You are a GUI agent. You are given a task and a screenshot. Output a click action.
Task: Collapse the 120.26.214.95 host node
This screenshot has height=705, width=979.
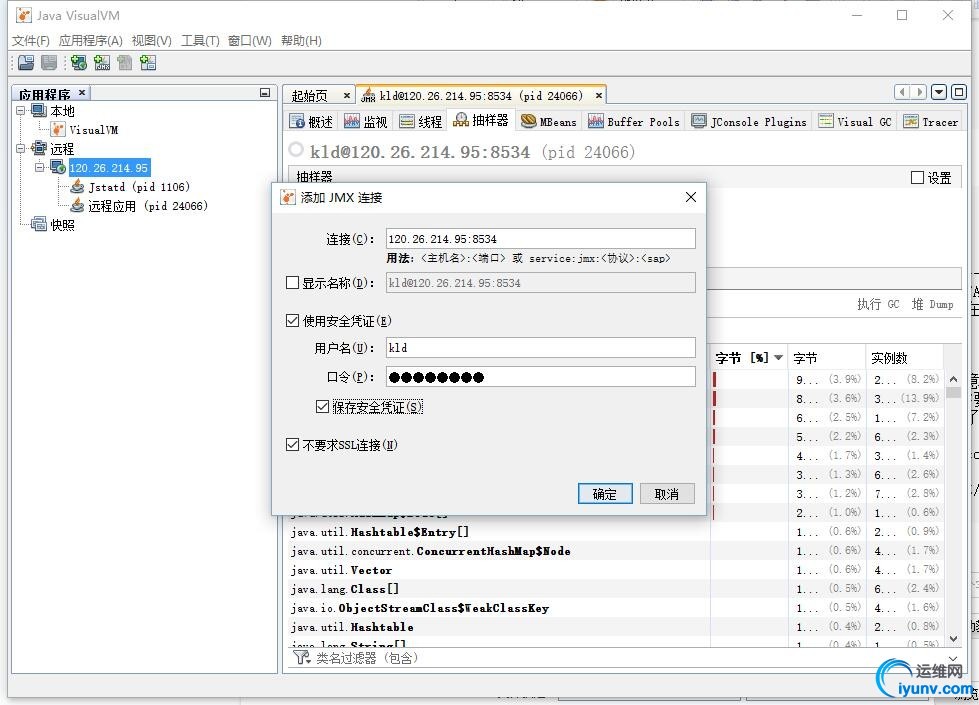click(39, 167)
